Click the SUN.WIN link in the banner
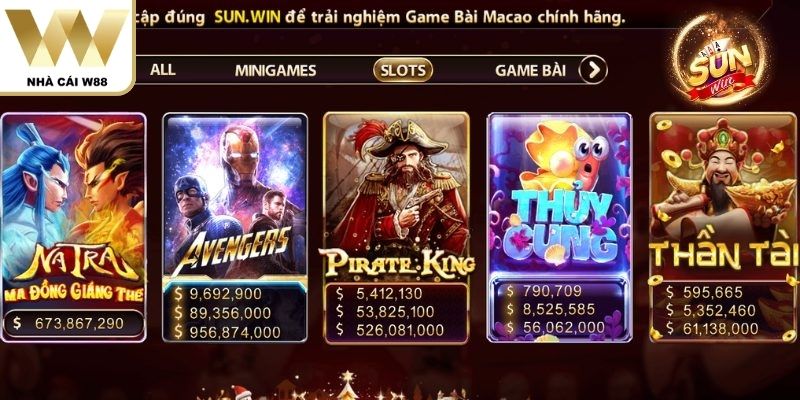800x400 pixels. tap(247, 18)
